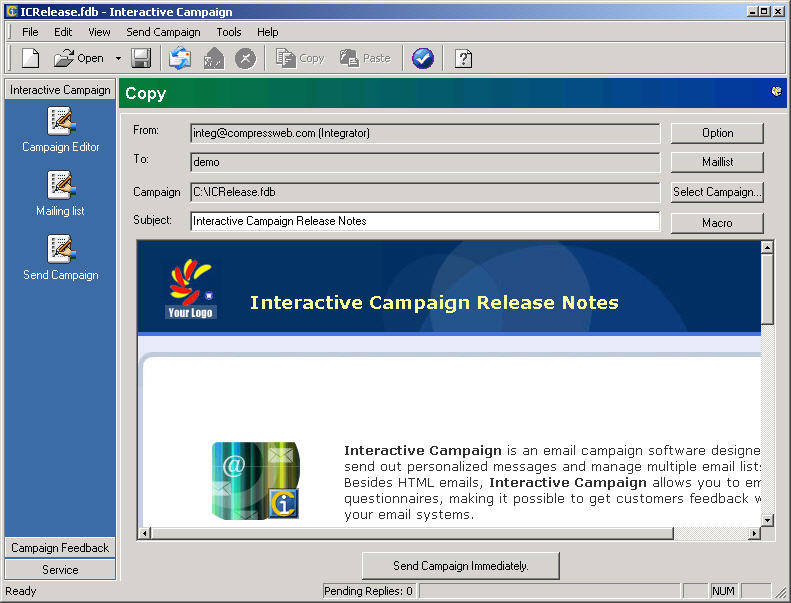Click the blue checkmark toolbar icon
This screenshot has width=791, height=603.
[x=422, y=59]
